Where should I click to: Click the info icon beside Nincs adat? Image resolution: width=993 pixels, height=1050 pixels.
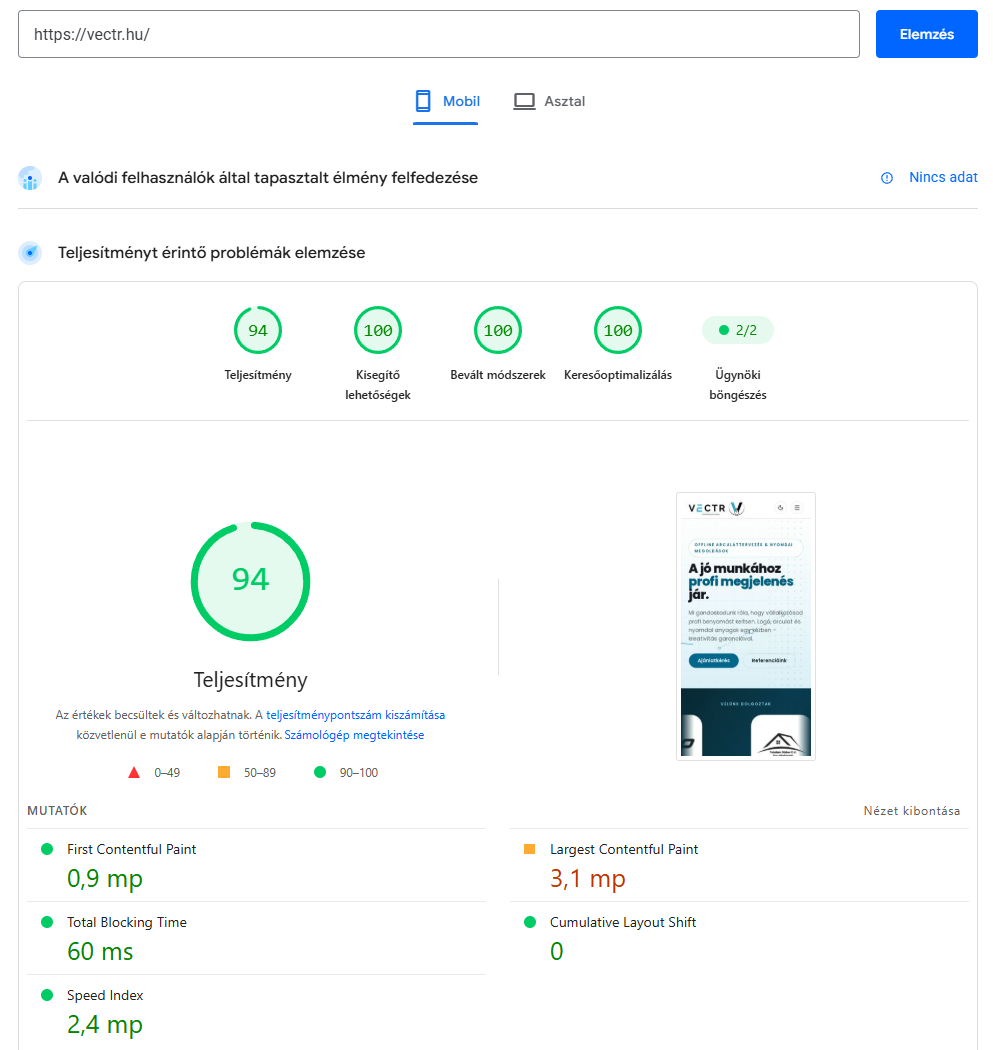pyautogui.click(x=887, y=178)
